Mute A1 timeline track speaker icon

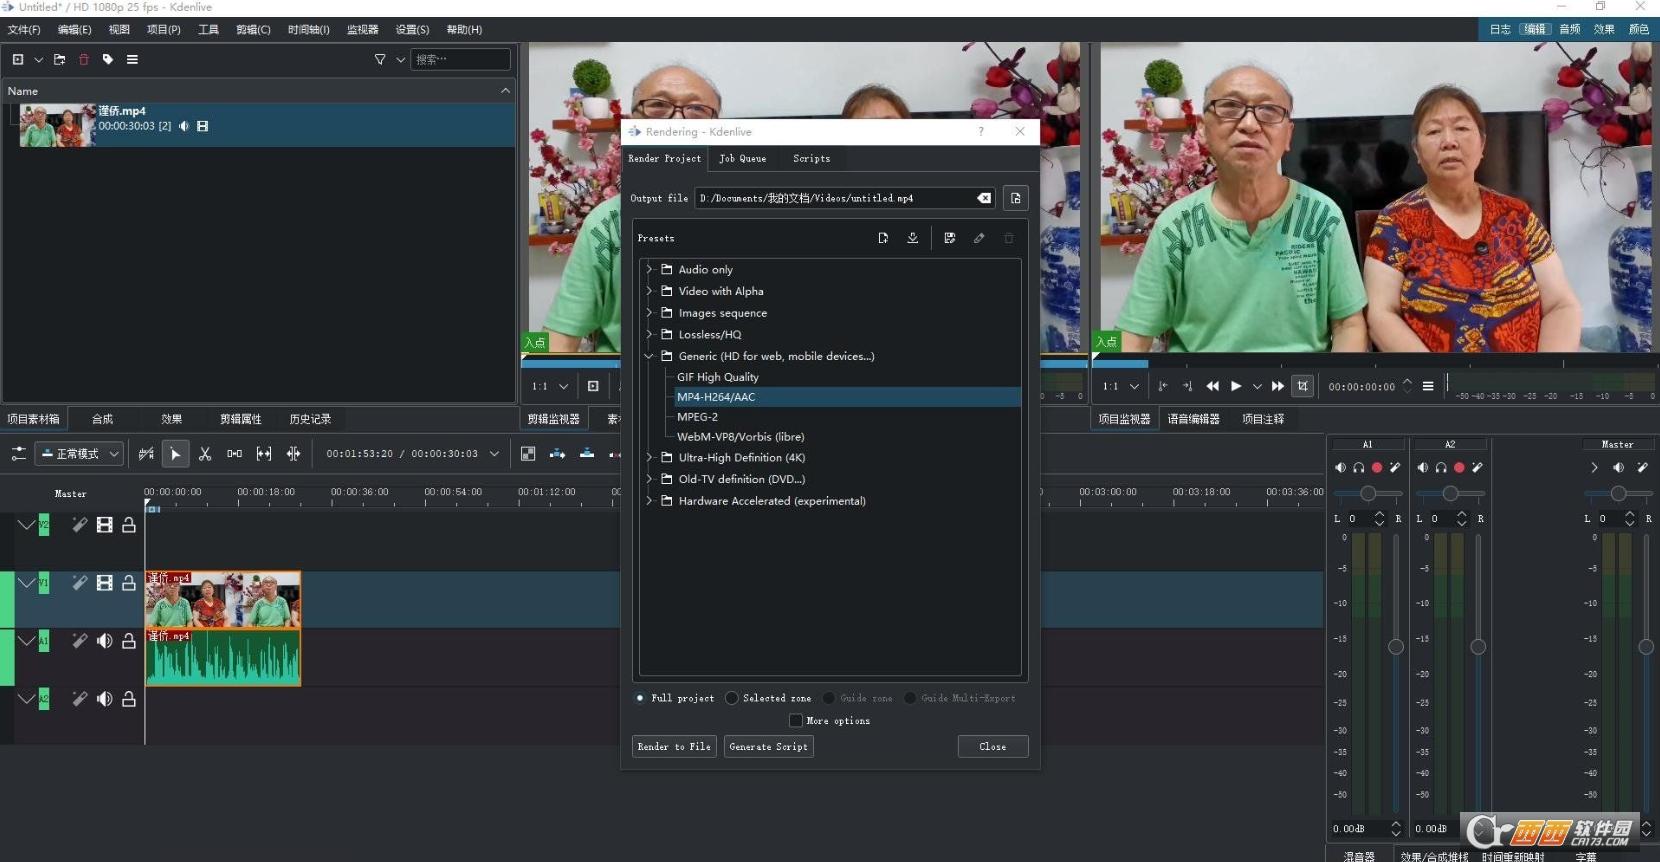coord(104,641)
